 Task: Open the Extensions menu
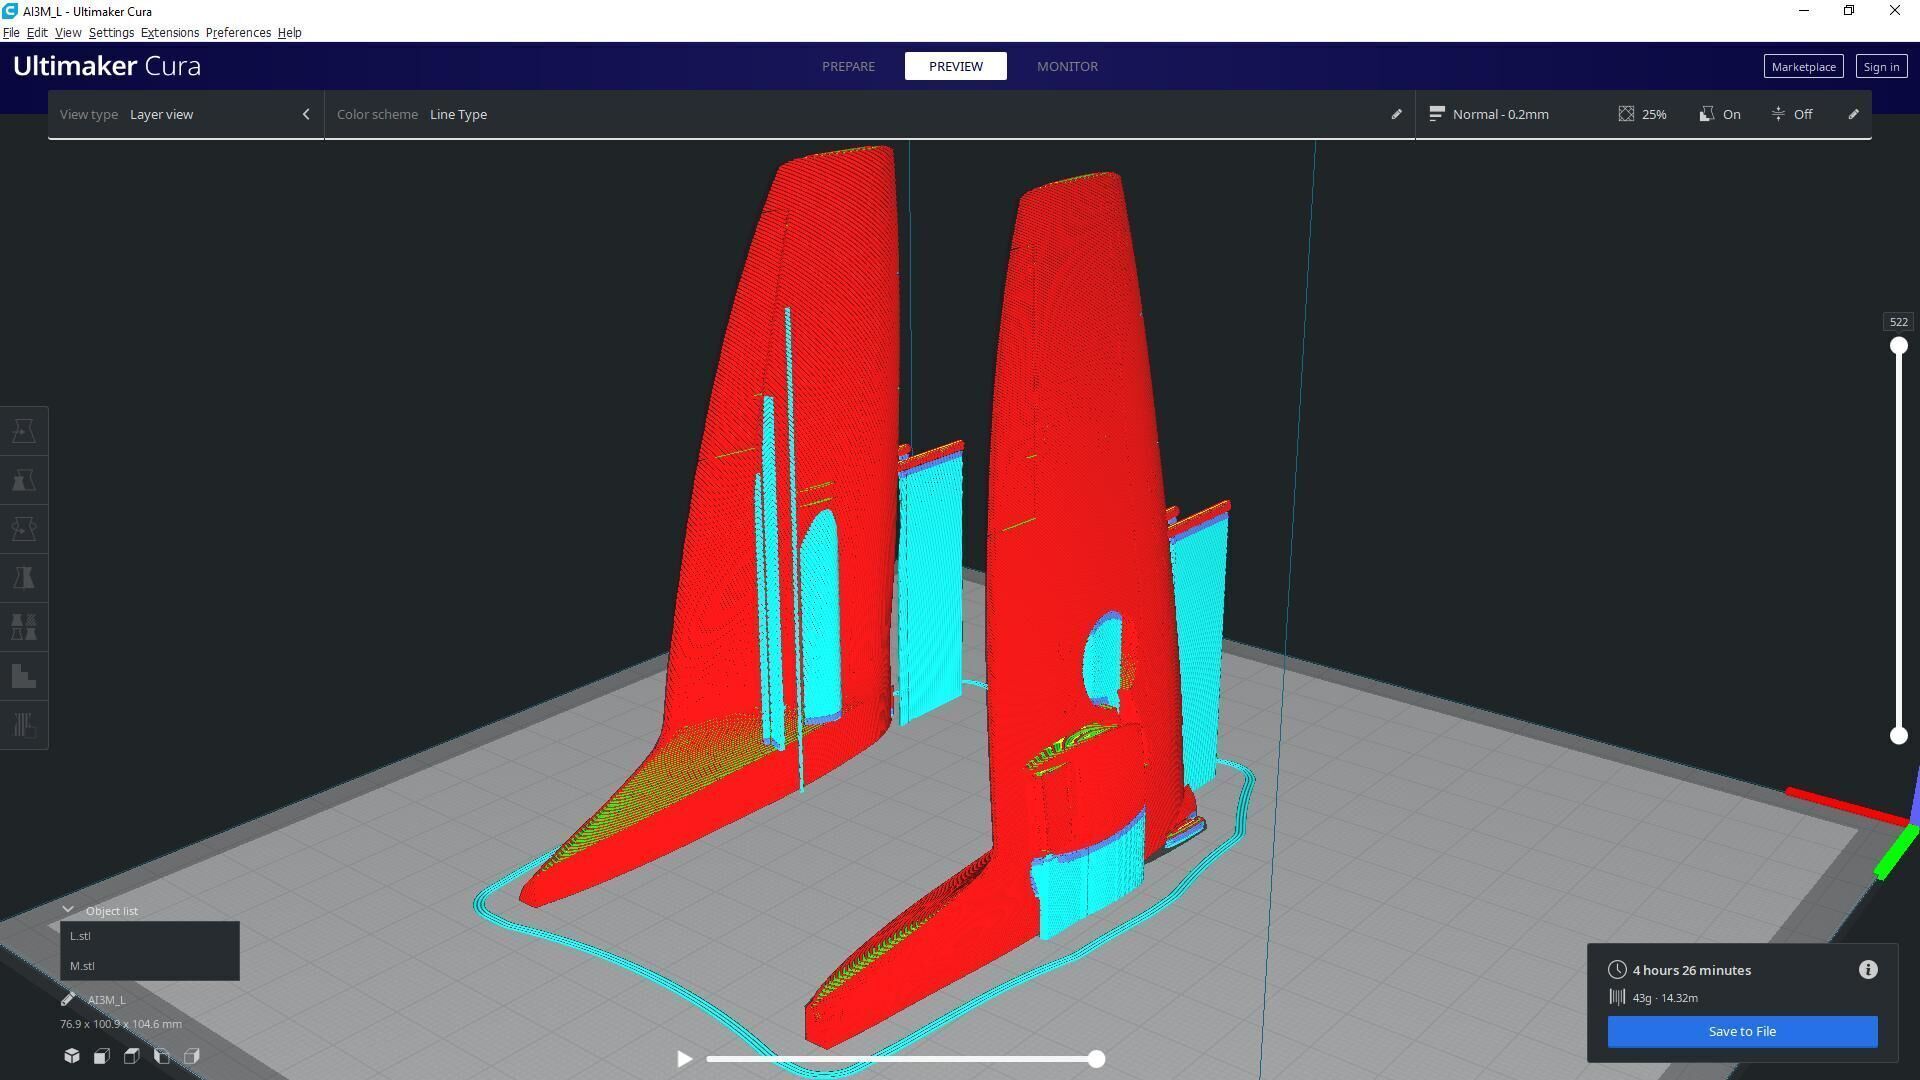point(169,33)
